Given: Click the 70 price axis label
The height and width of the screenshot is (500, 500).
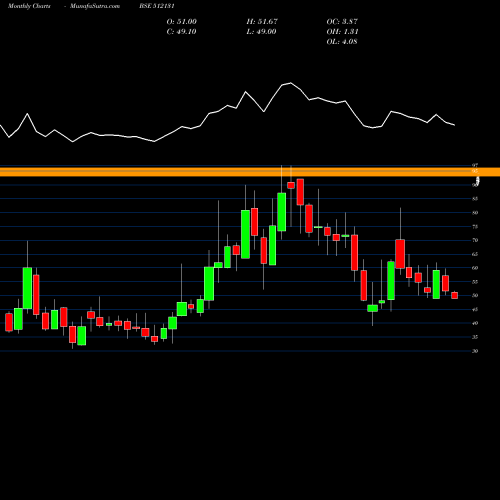Looking at the screenshot, I should coord(475,240).
